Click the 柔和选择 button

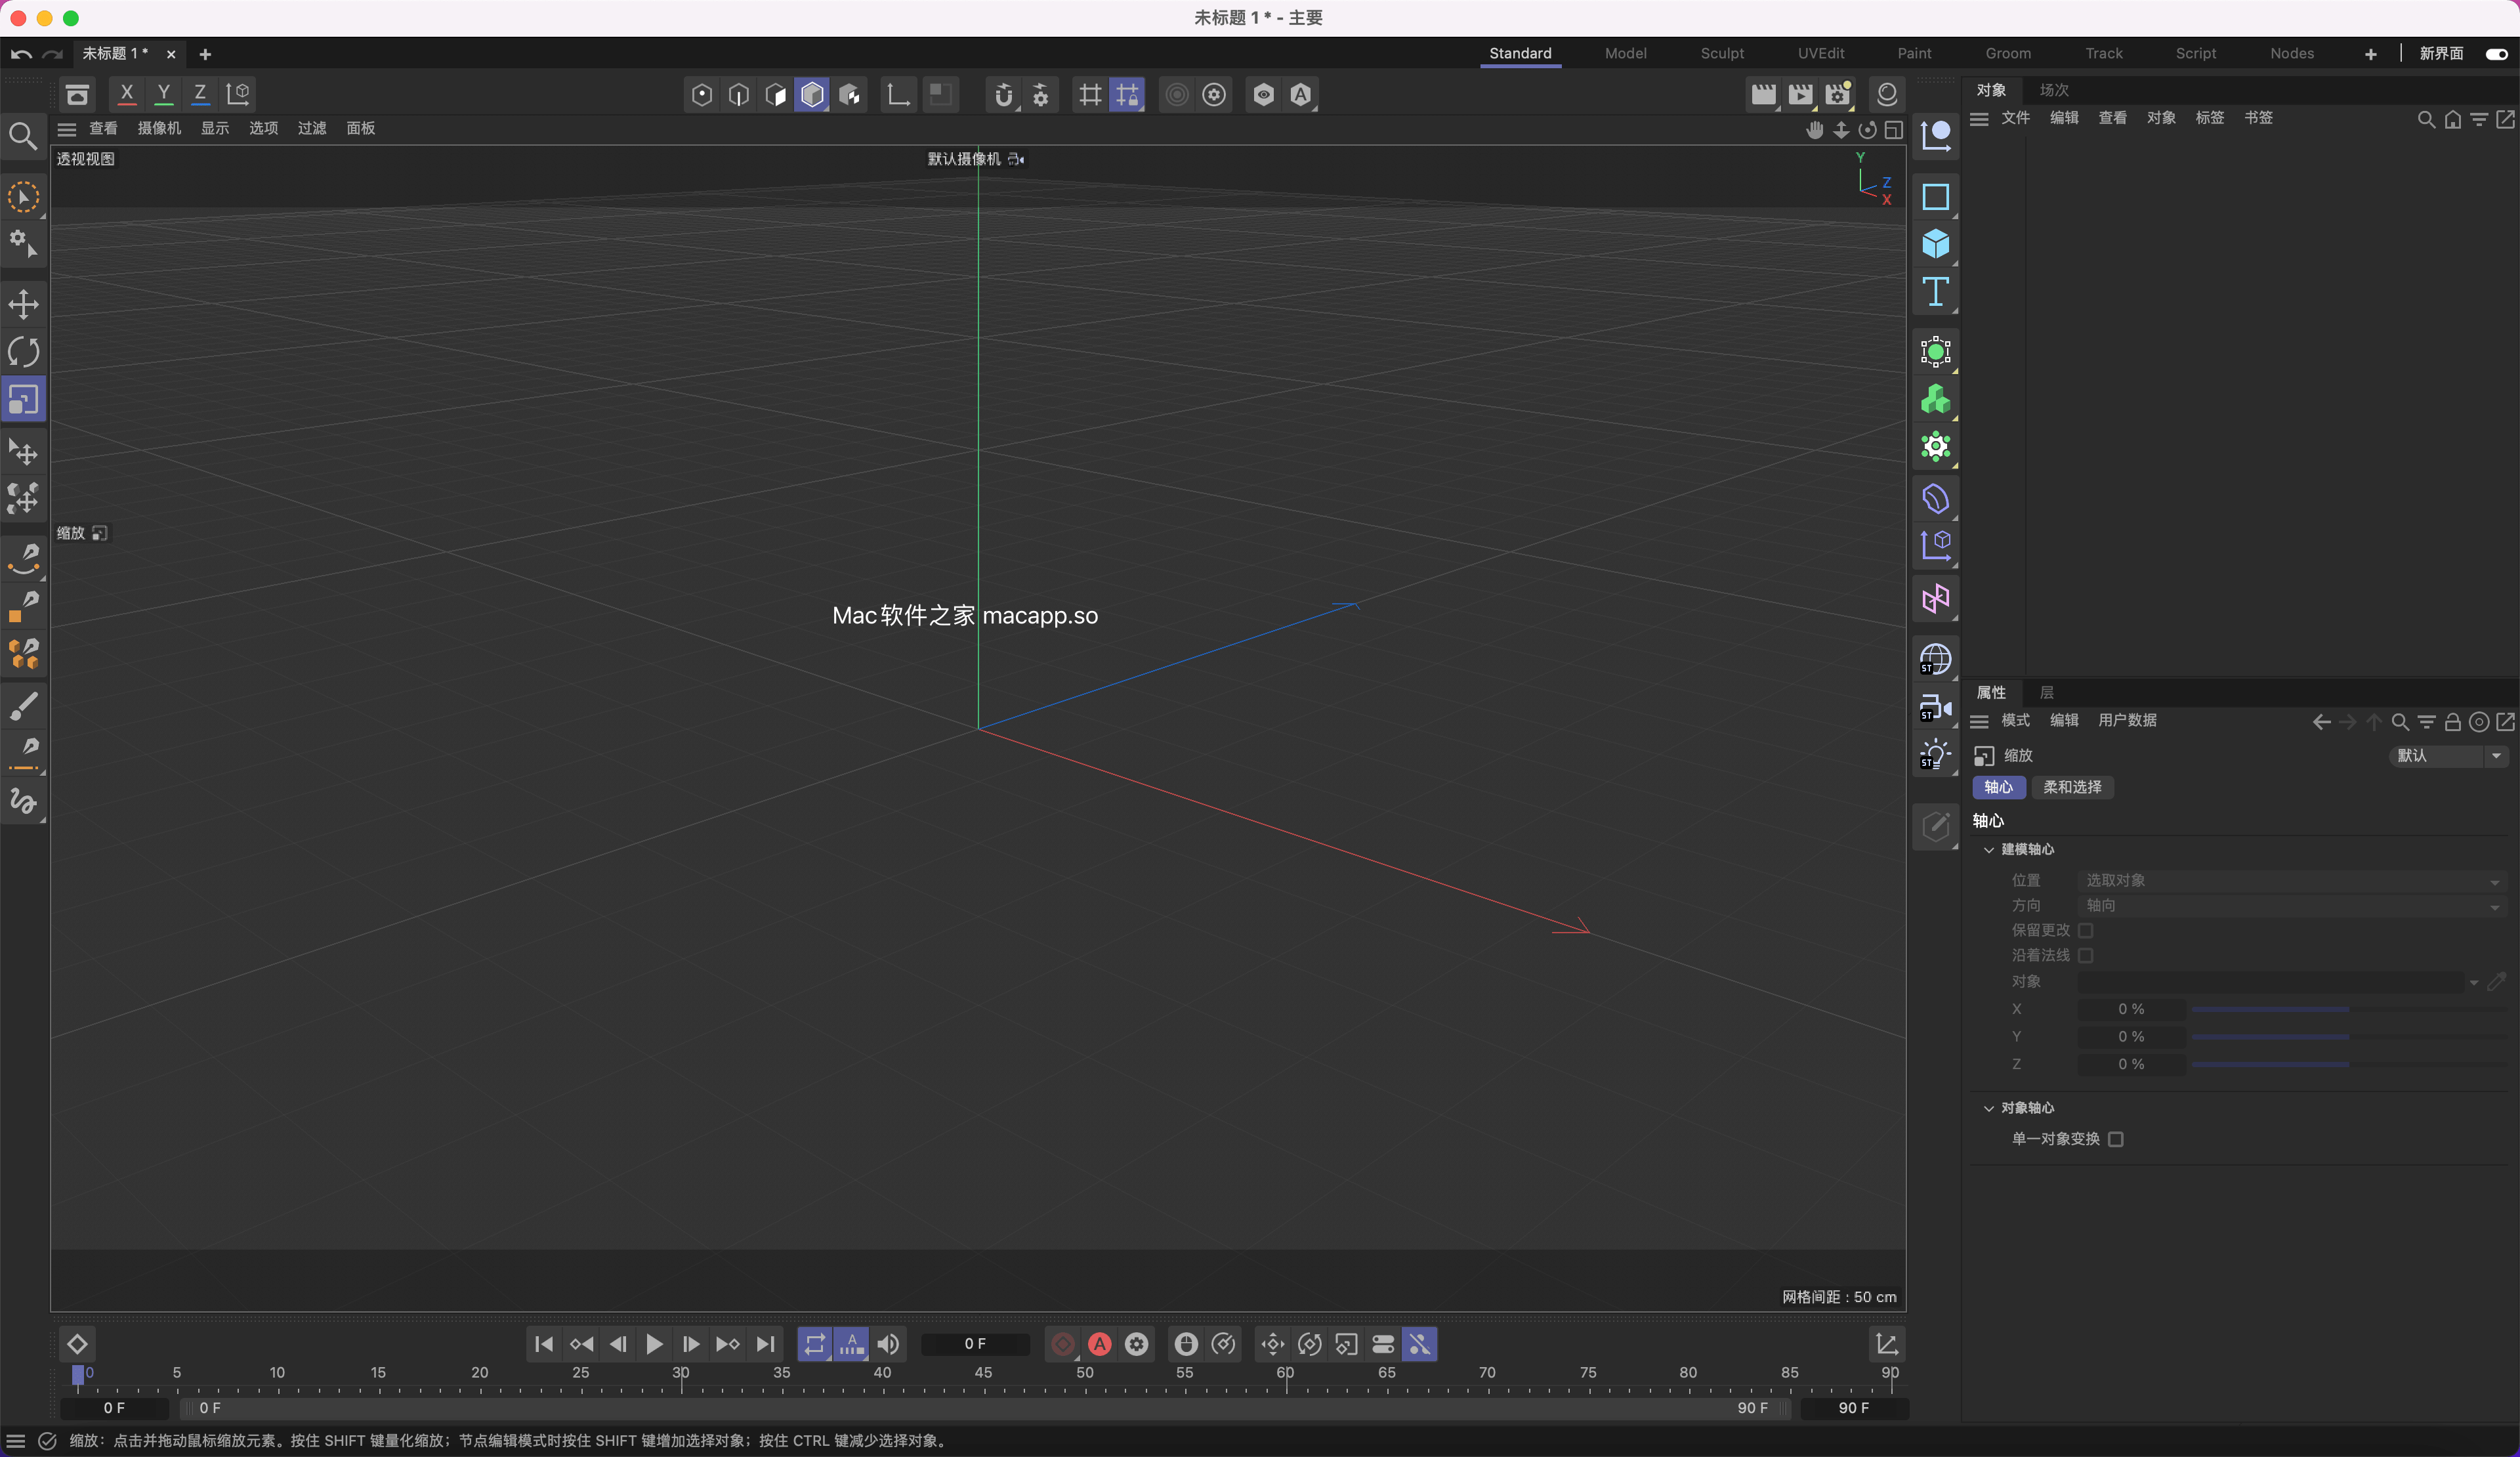[2071, 787]
